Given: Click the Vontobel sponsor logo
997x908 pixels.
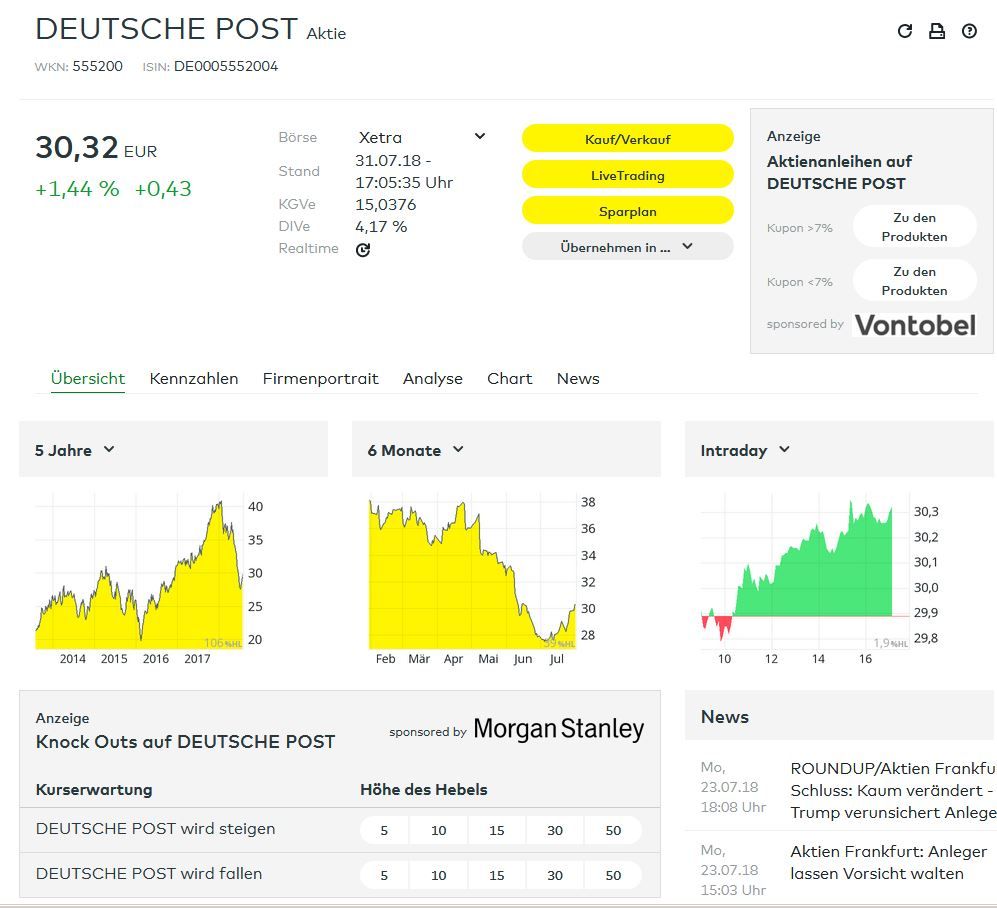Looking at the screenshot, I should 914,324.
